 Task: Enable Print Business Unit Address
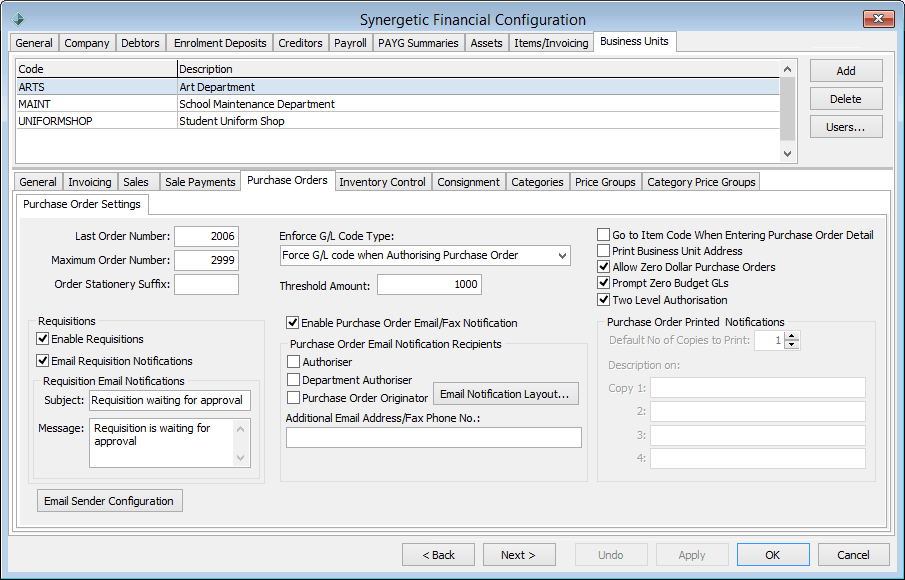603,251
